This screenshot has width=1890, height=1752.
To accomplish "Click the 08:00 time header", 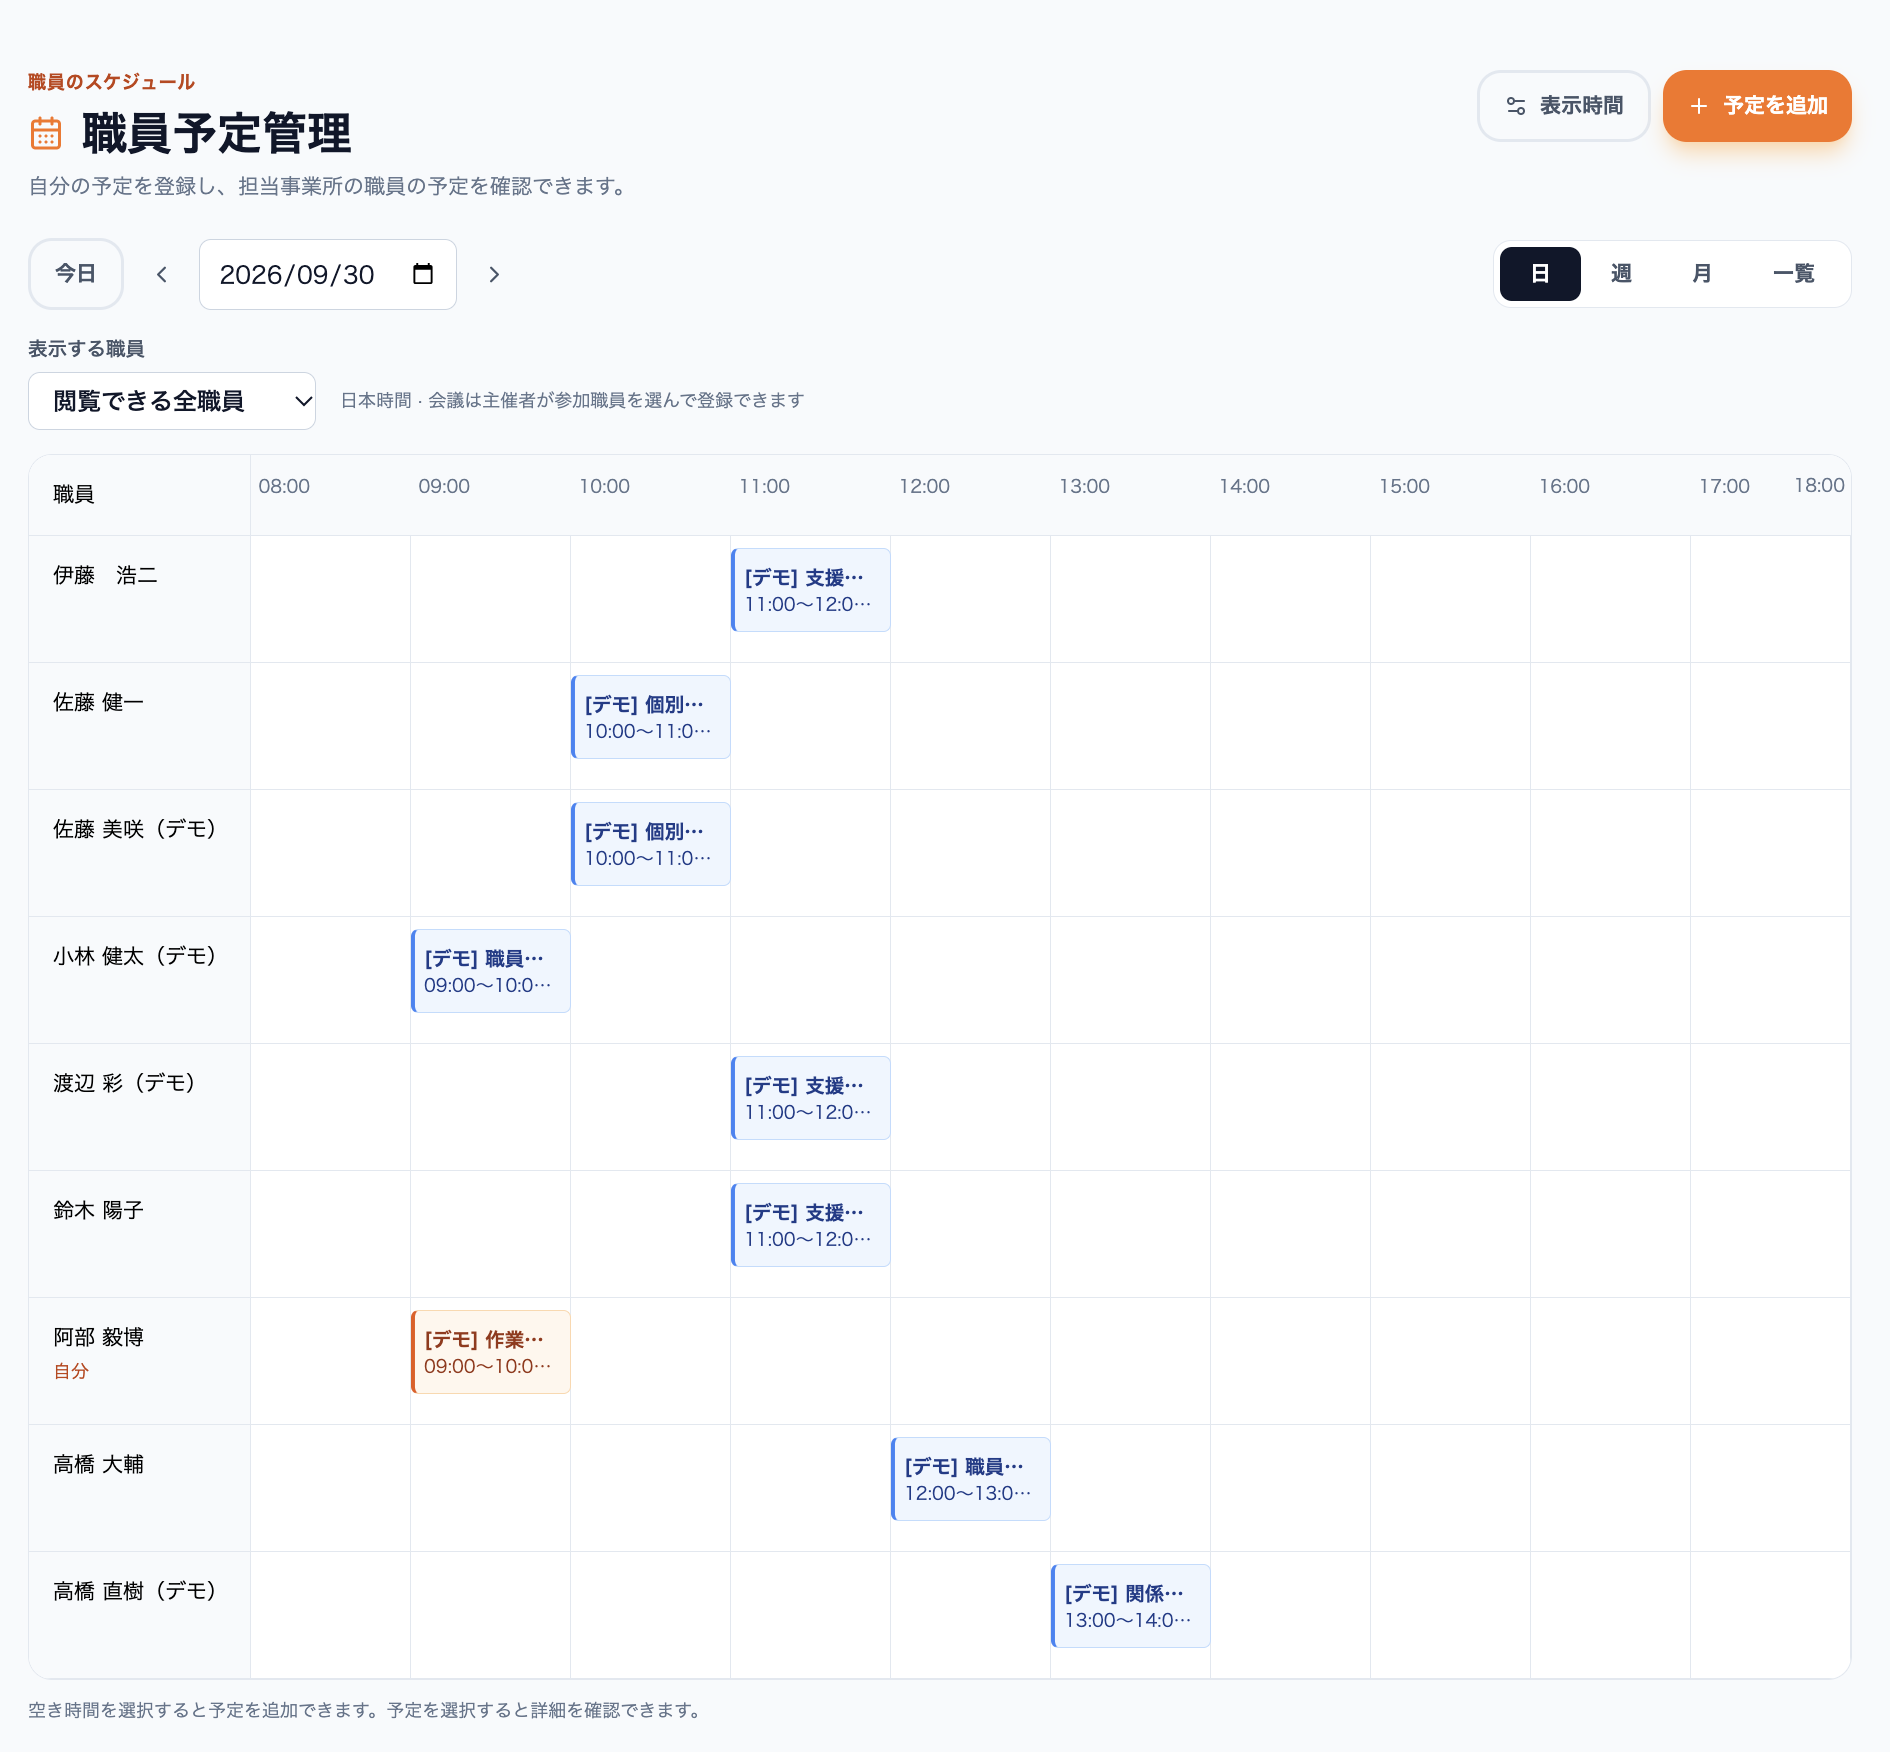I will click(x=284, y=486).
